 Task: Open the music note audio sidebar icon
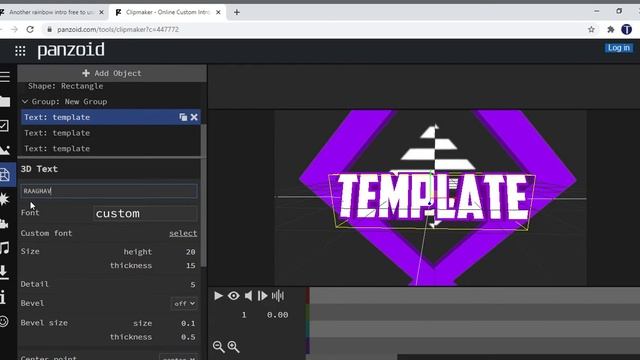pos(5,248)
